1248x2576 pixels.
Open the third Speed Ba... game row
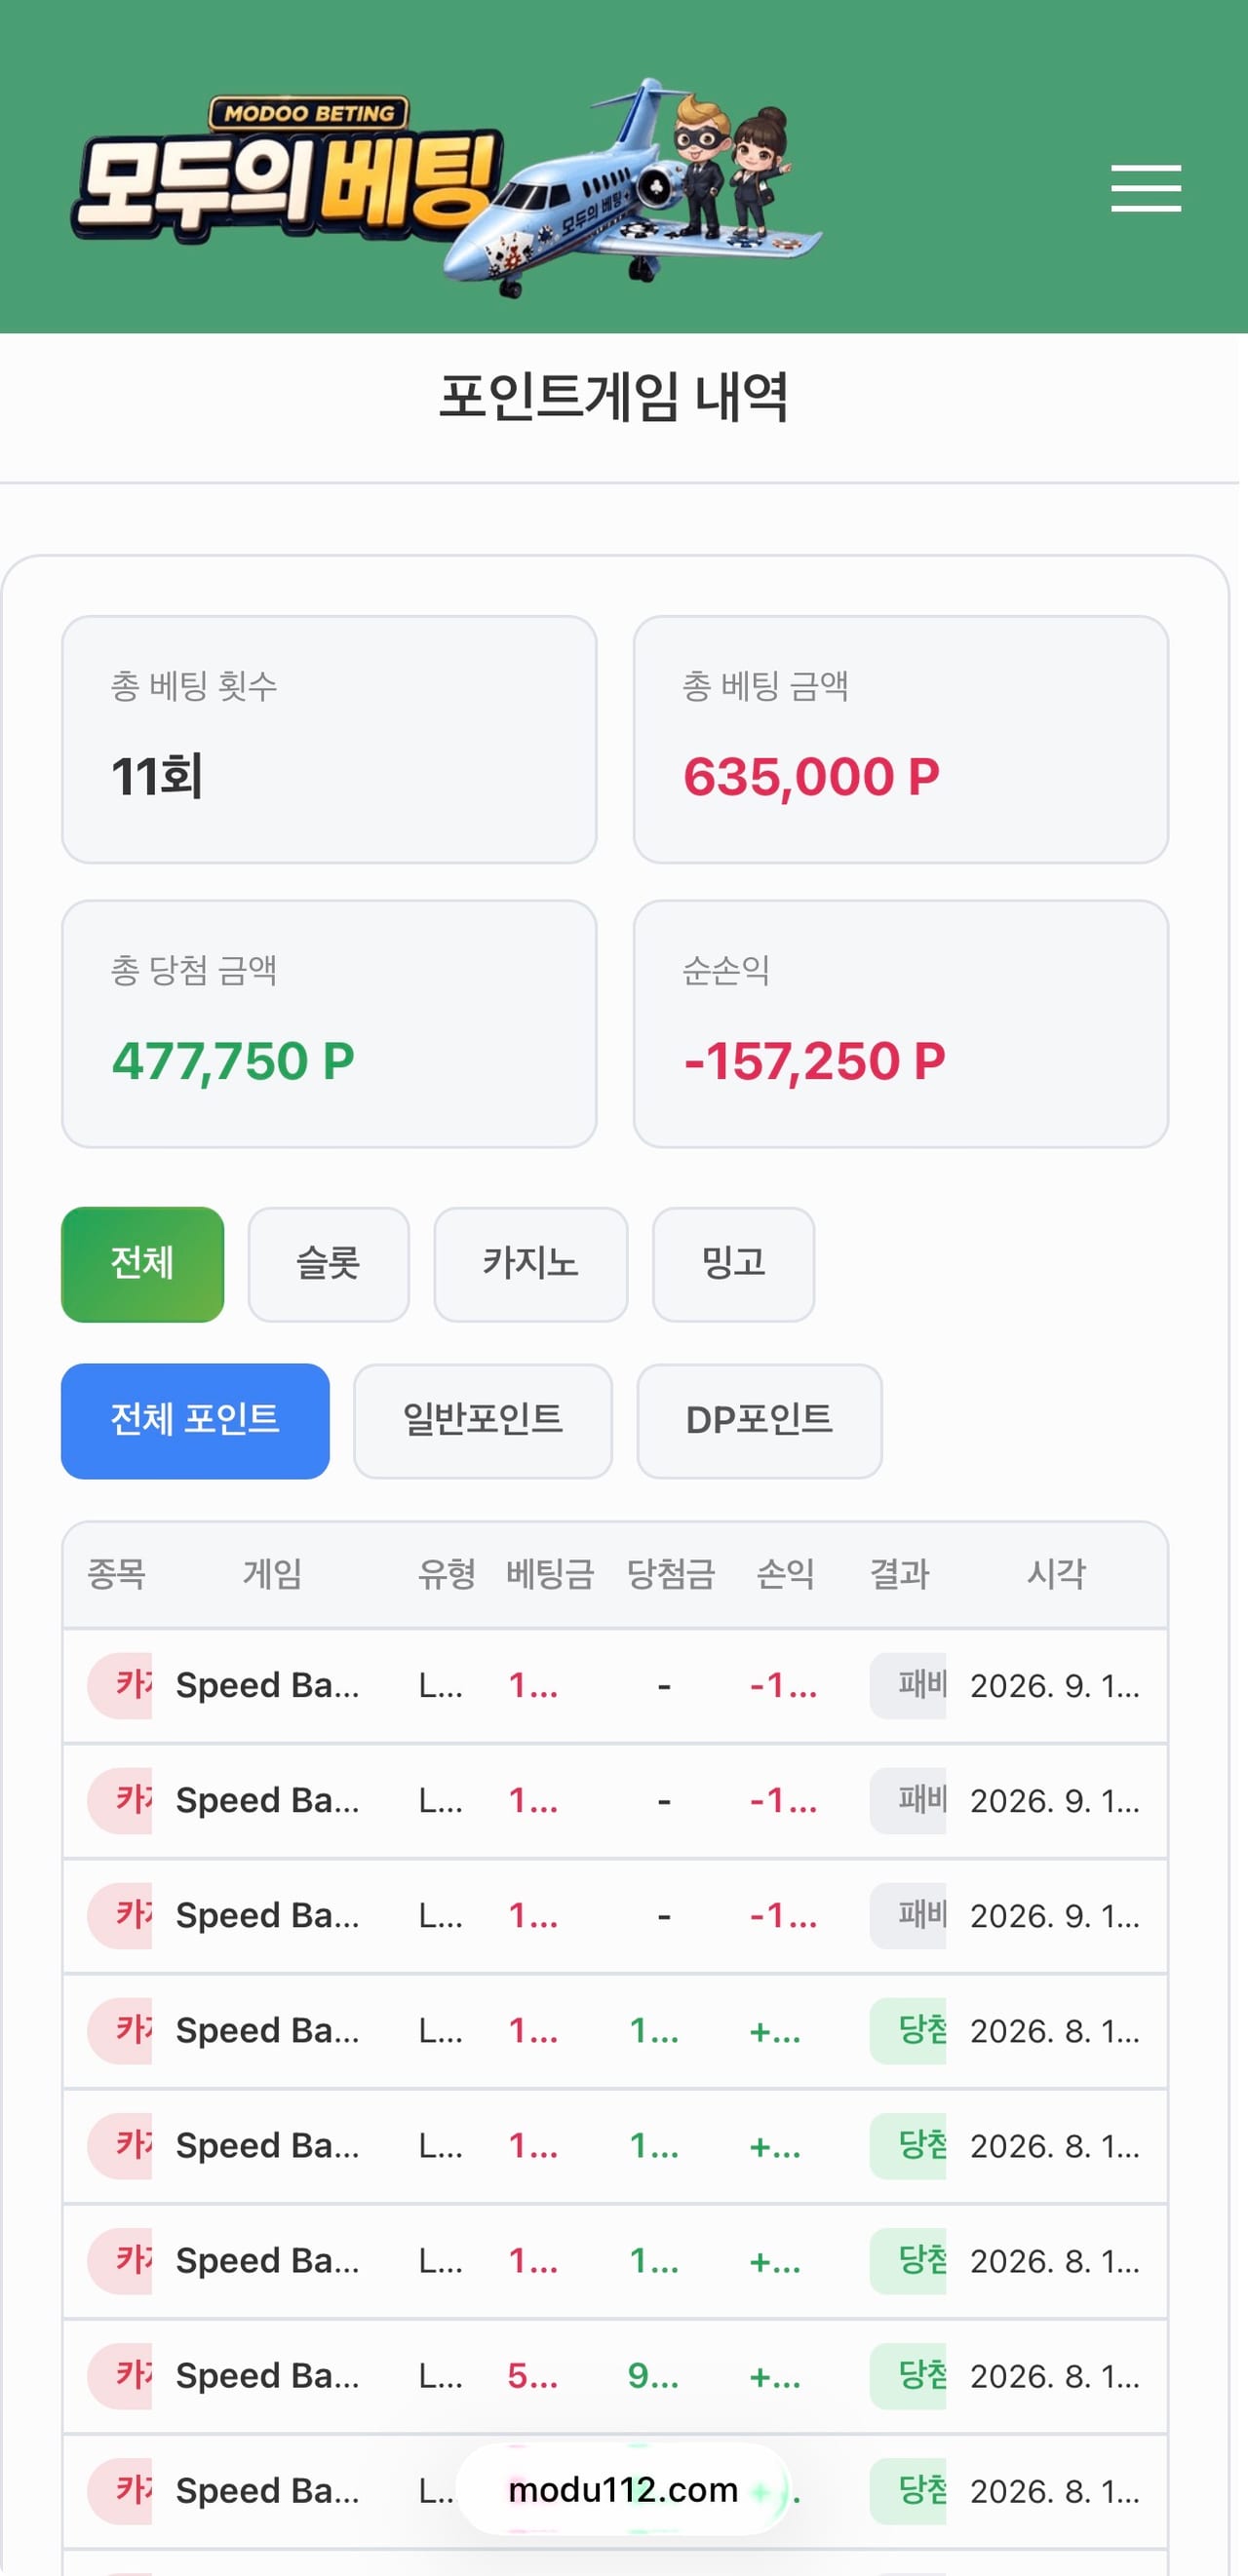point(615,1916)
